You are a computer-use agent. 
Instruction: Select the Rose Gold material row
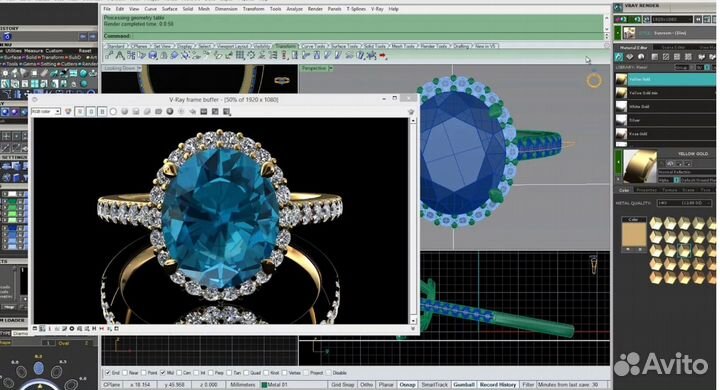click(x=665, y=134)
